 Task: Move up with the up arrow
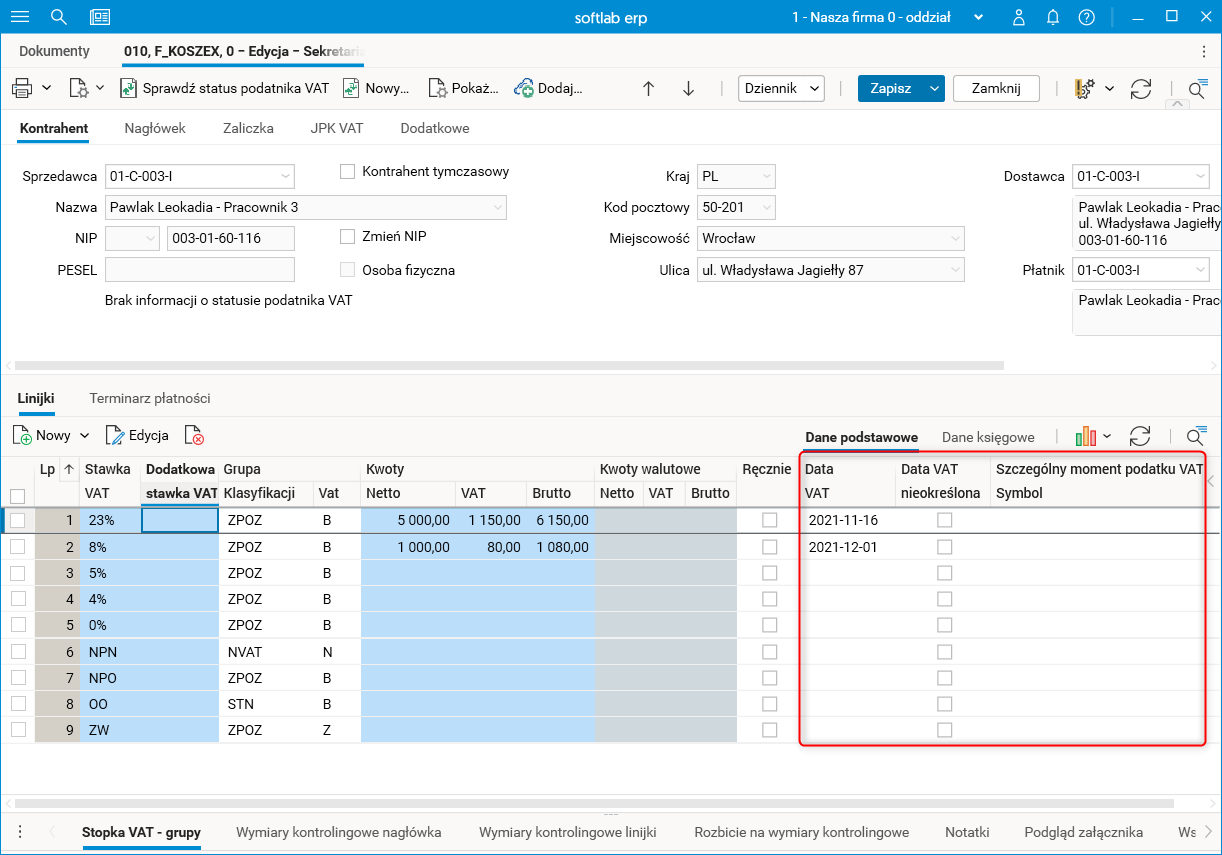pos(648,88)
